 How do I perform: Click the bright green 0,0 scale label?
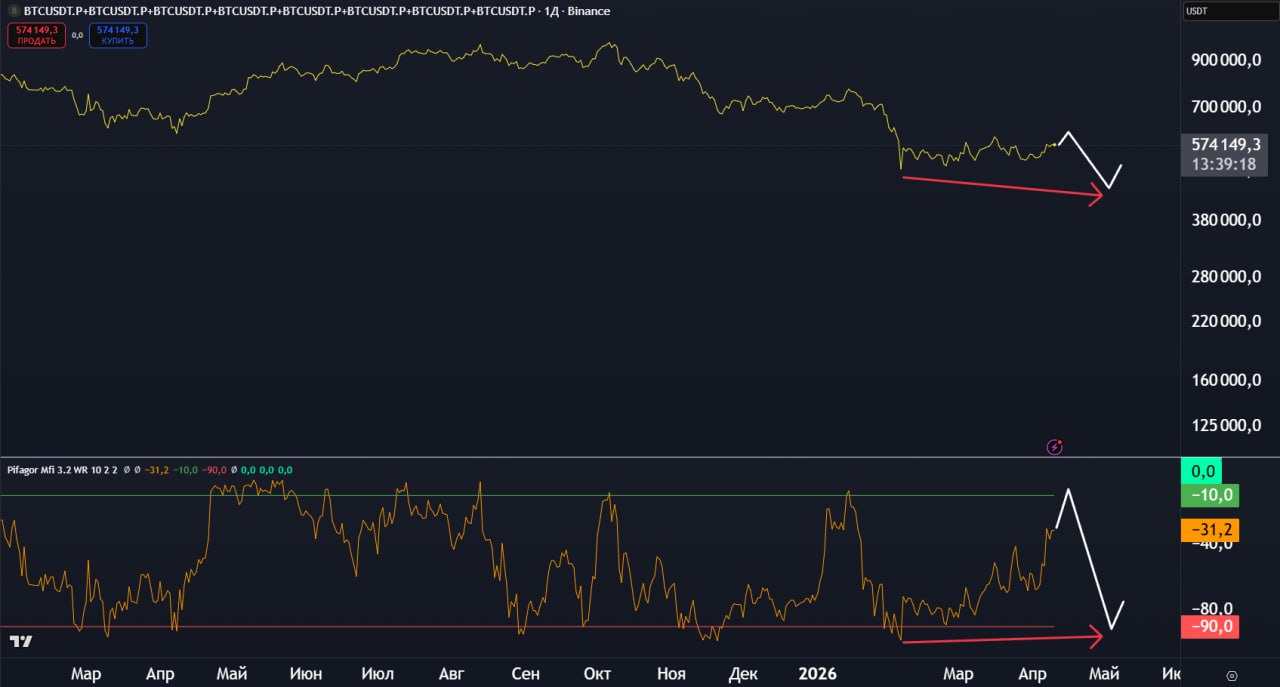coord(1211,470)
